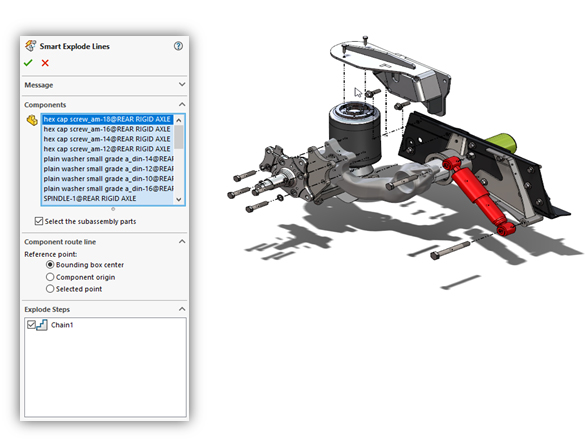Select plain washer small grade a_din-10 row
This screenshot has width=586, height=441.
[107, 179]
